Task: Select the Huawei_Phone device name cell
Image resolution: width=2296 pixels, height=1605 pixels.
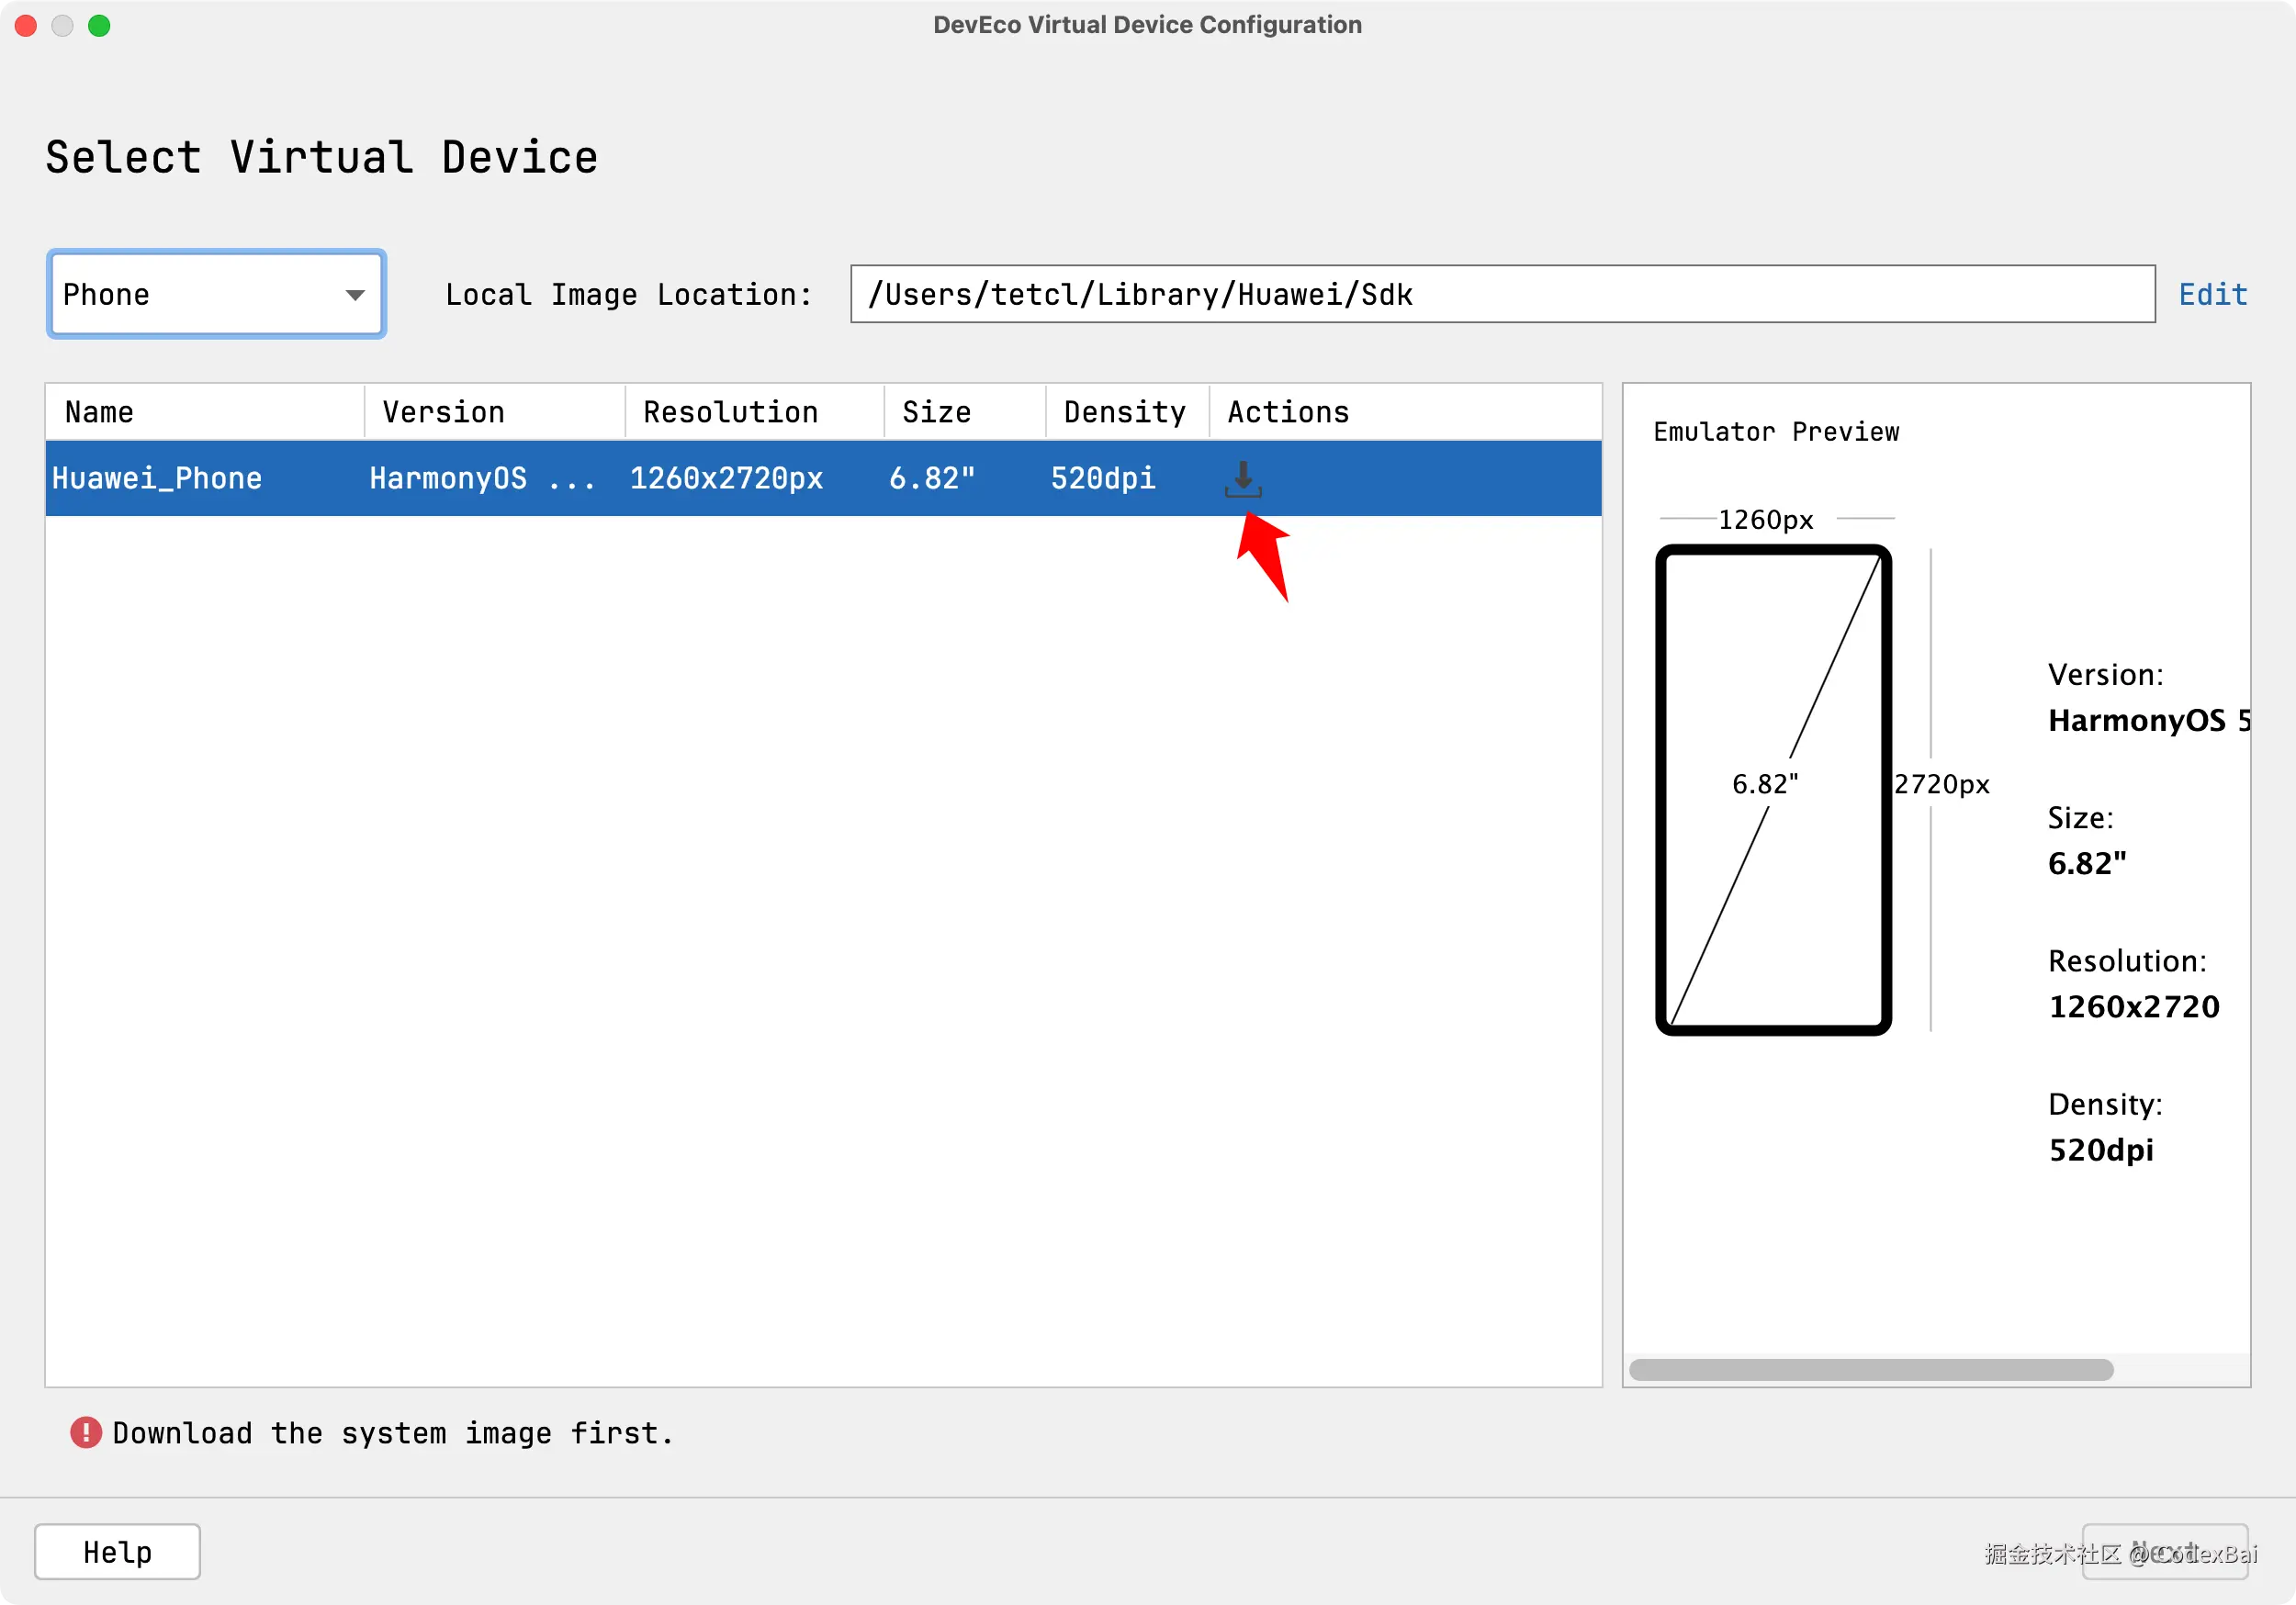Action: pyautogui.click(x=157, y=479)
